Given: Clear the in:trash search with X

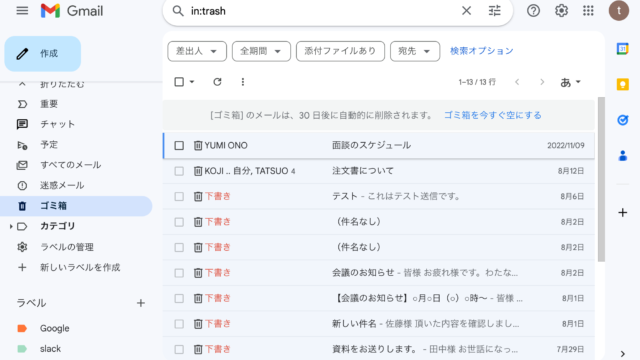Looking at the screenshot, I should click(466, 11).
